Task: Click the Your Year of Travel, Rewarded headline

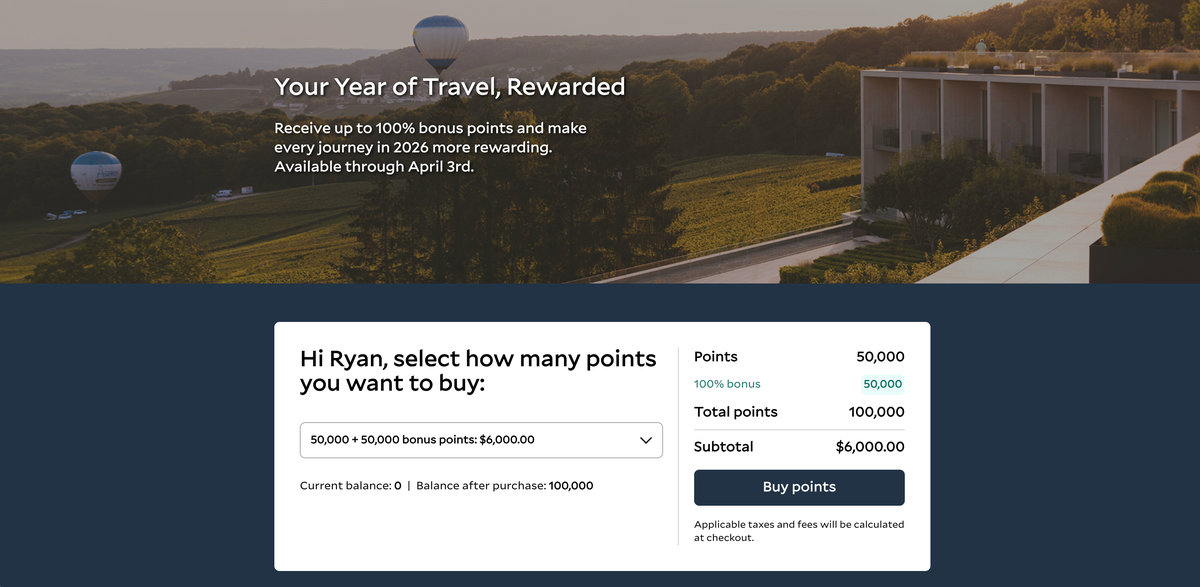Action: point(449,87)
